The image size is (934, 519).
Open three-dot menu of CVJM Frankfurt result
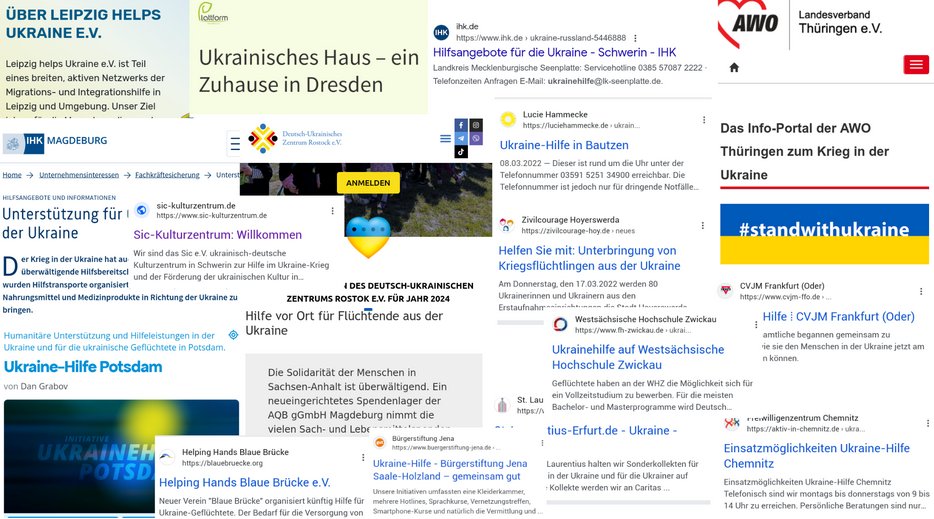(921, 291)
